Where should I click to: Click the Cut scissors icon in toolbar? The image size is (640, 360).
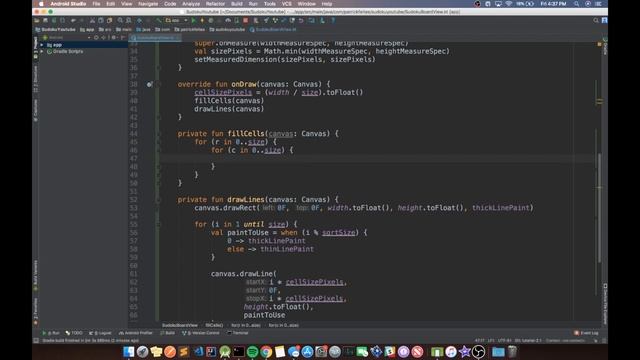(92, 20)
